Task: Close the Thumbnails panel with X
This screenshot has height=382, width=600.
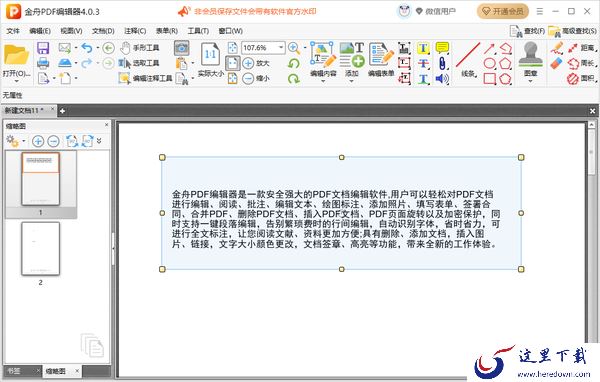Action: [106, 125]
